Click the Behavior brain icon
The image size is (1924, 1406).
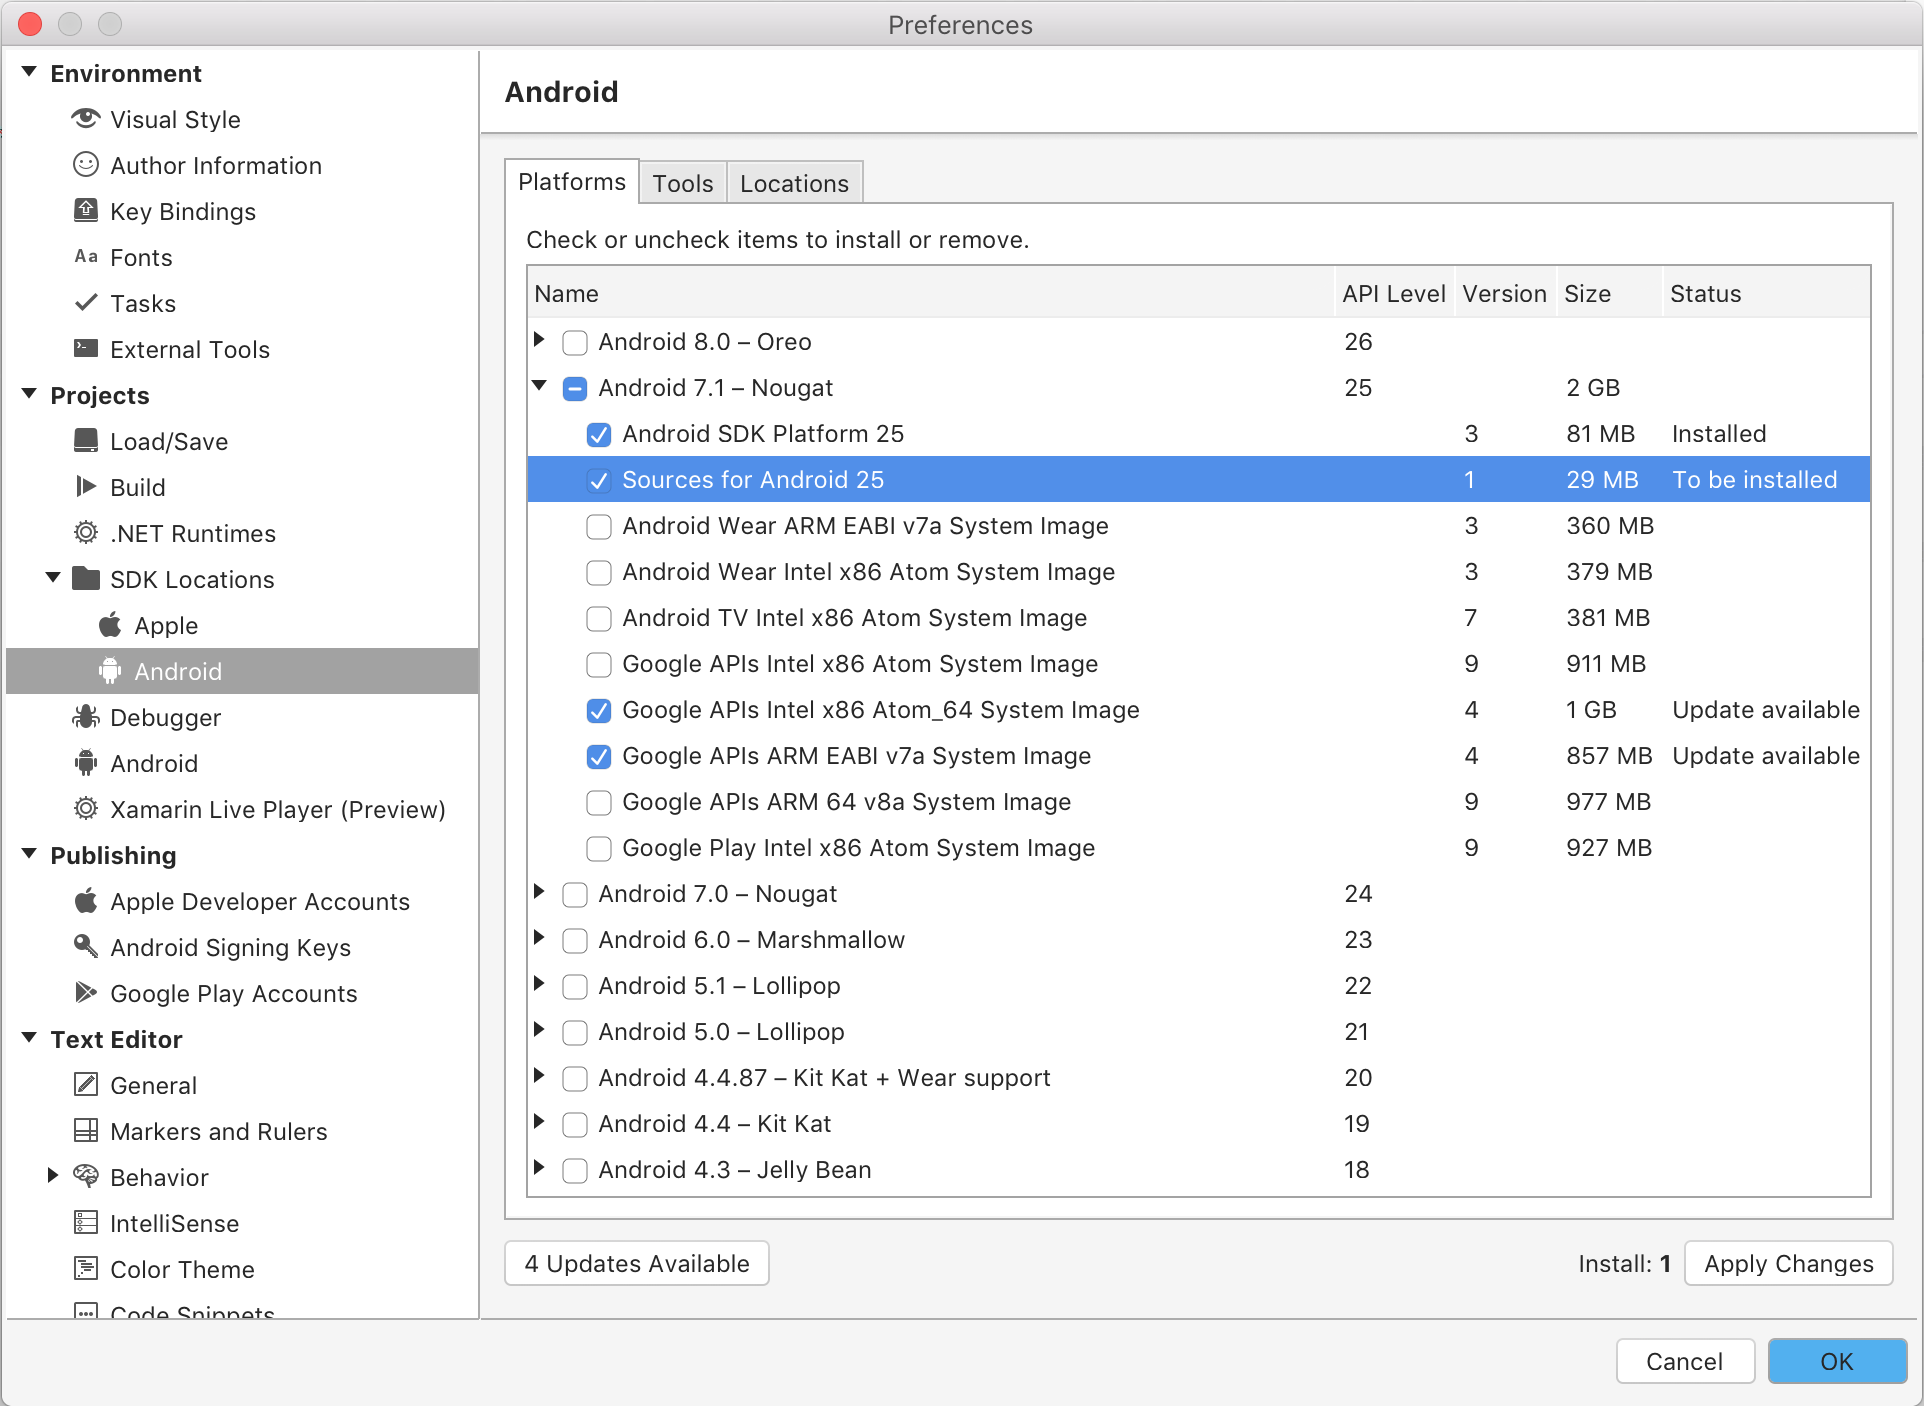(86, 1176)
